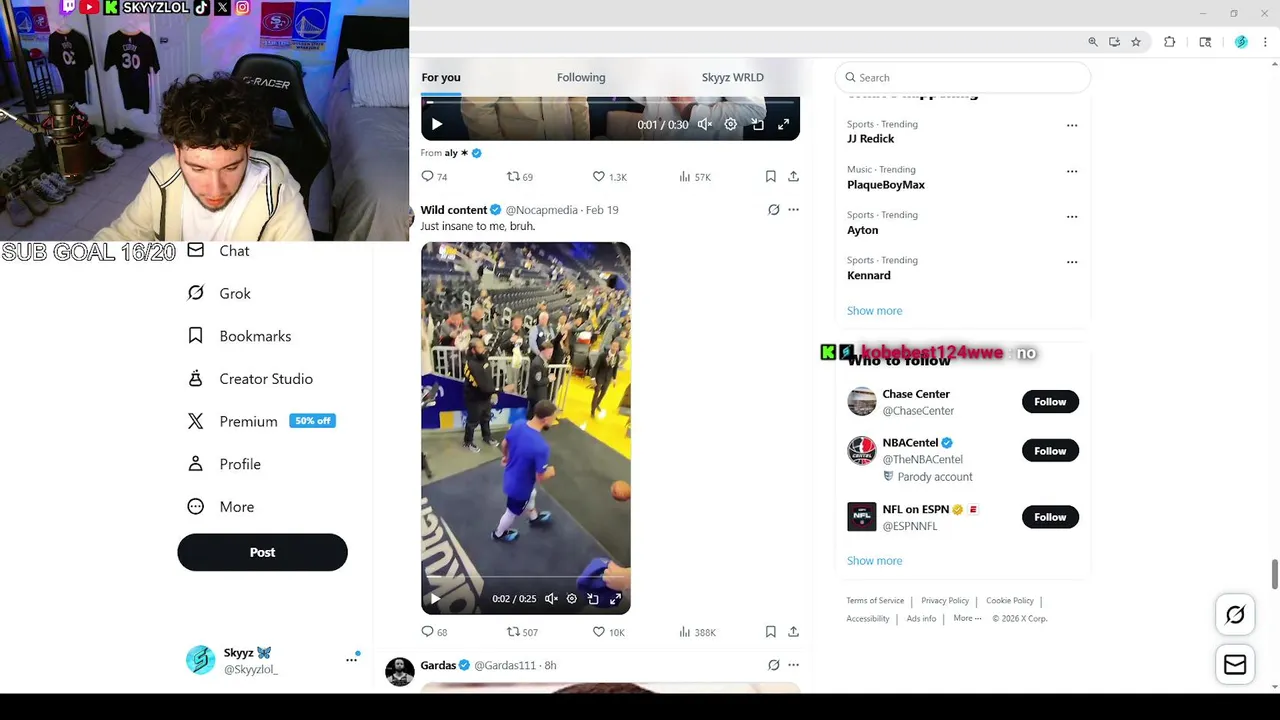Like the post with 10K likes
The image size is (1280, 720).
coord(609,632)
